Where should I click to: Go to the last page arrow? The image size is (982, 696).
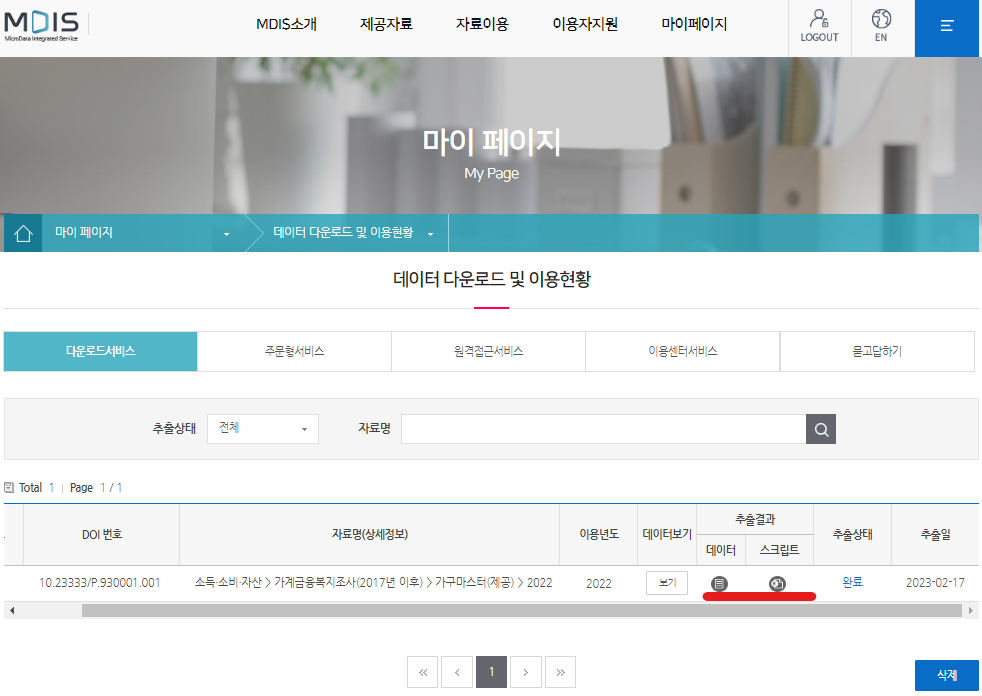pyautogui.click(x=561, y=672)
